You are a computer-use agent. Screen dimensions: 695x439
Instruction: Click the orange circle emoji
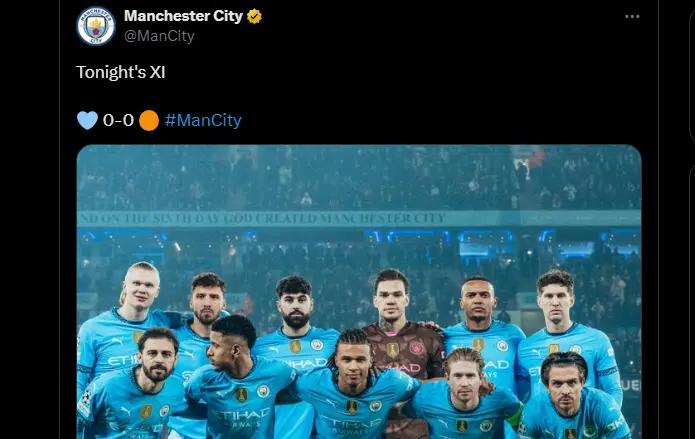[149, 121]
